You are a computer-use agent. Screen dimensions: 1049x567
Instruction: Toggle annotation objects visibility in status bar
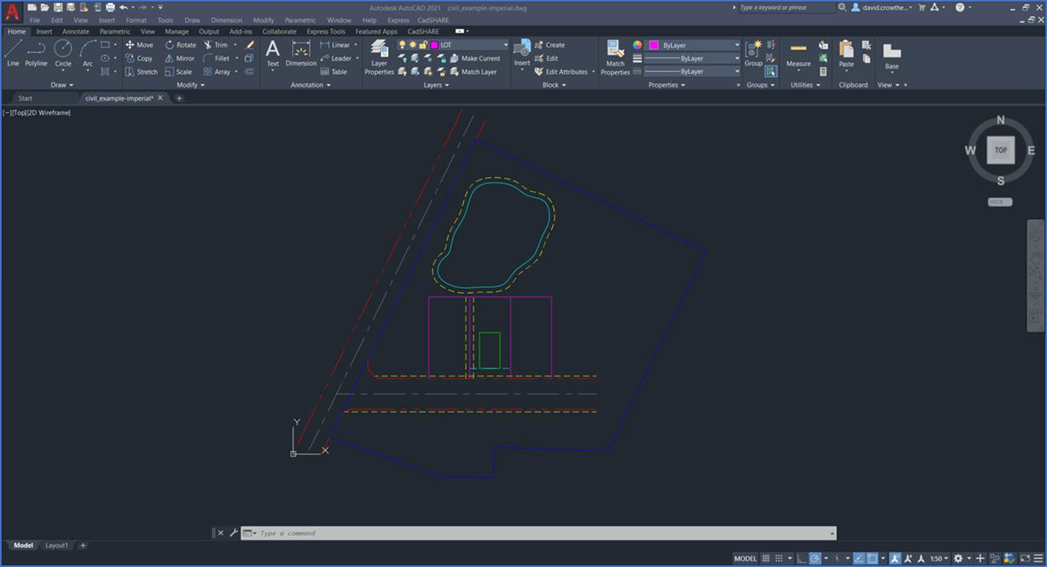pyautogui.click(x=894, y=558)
